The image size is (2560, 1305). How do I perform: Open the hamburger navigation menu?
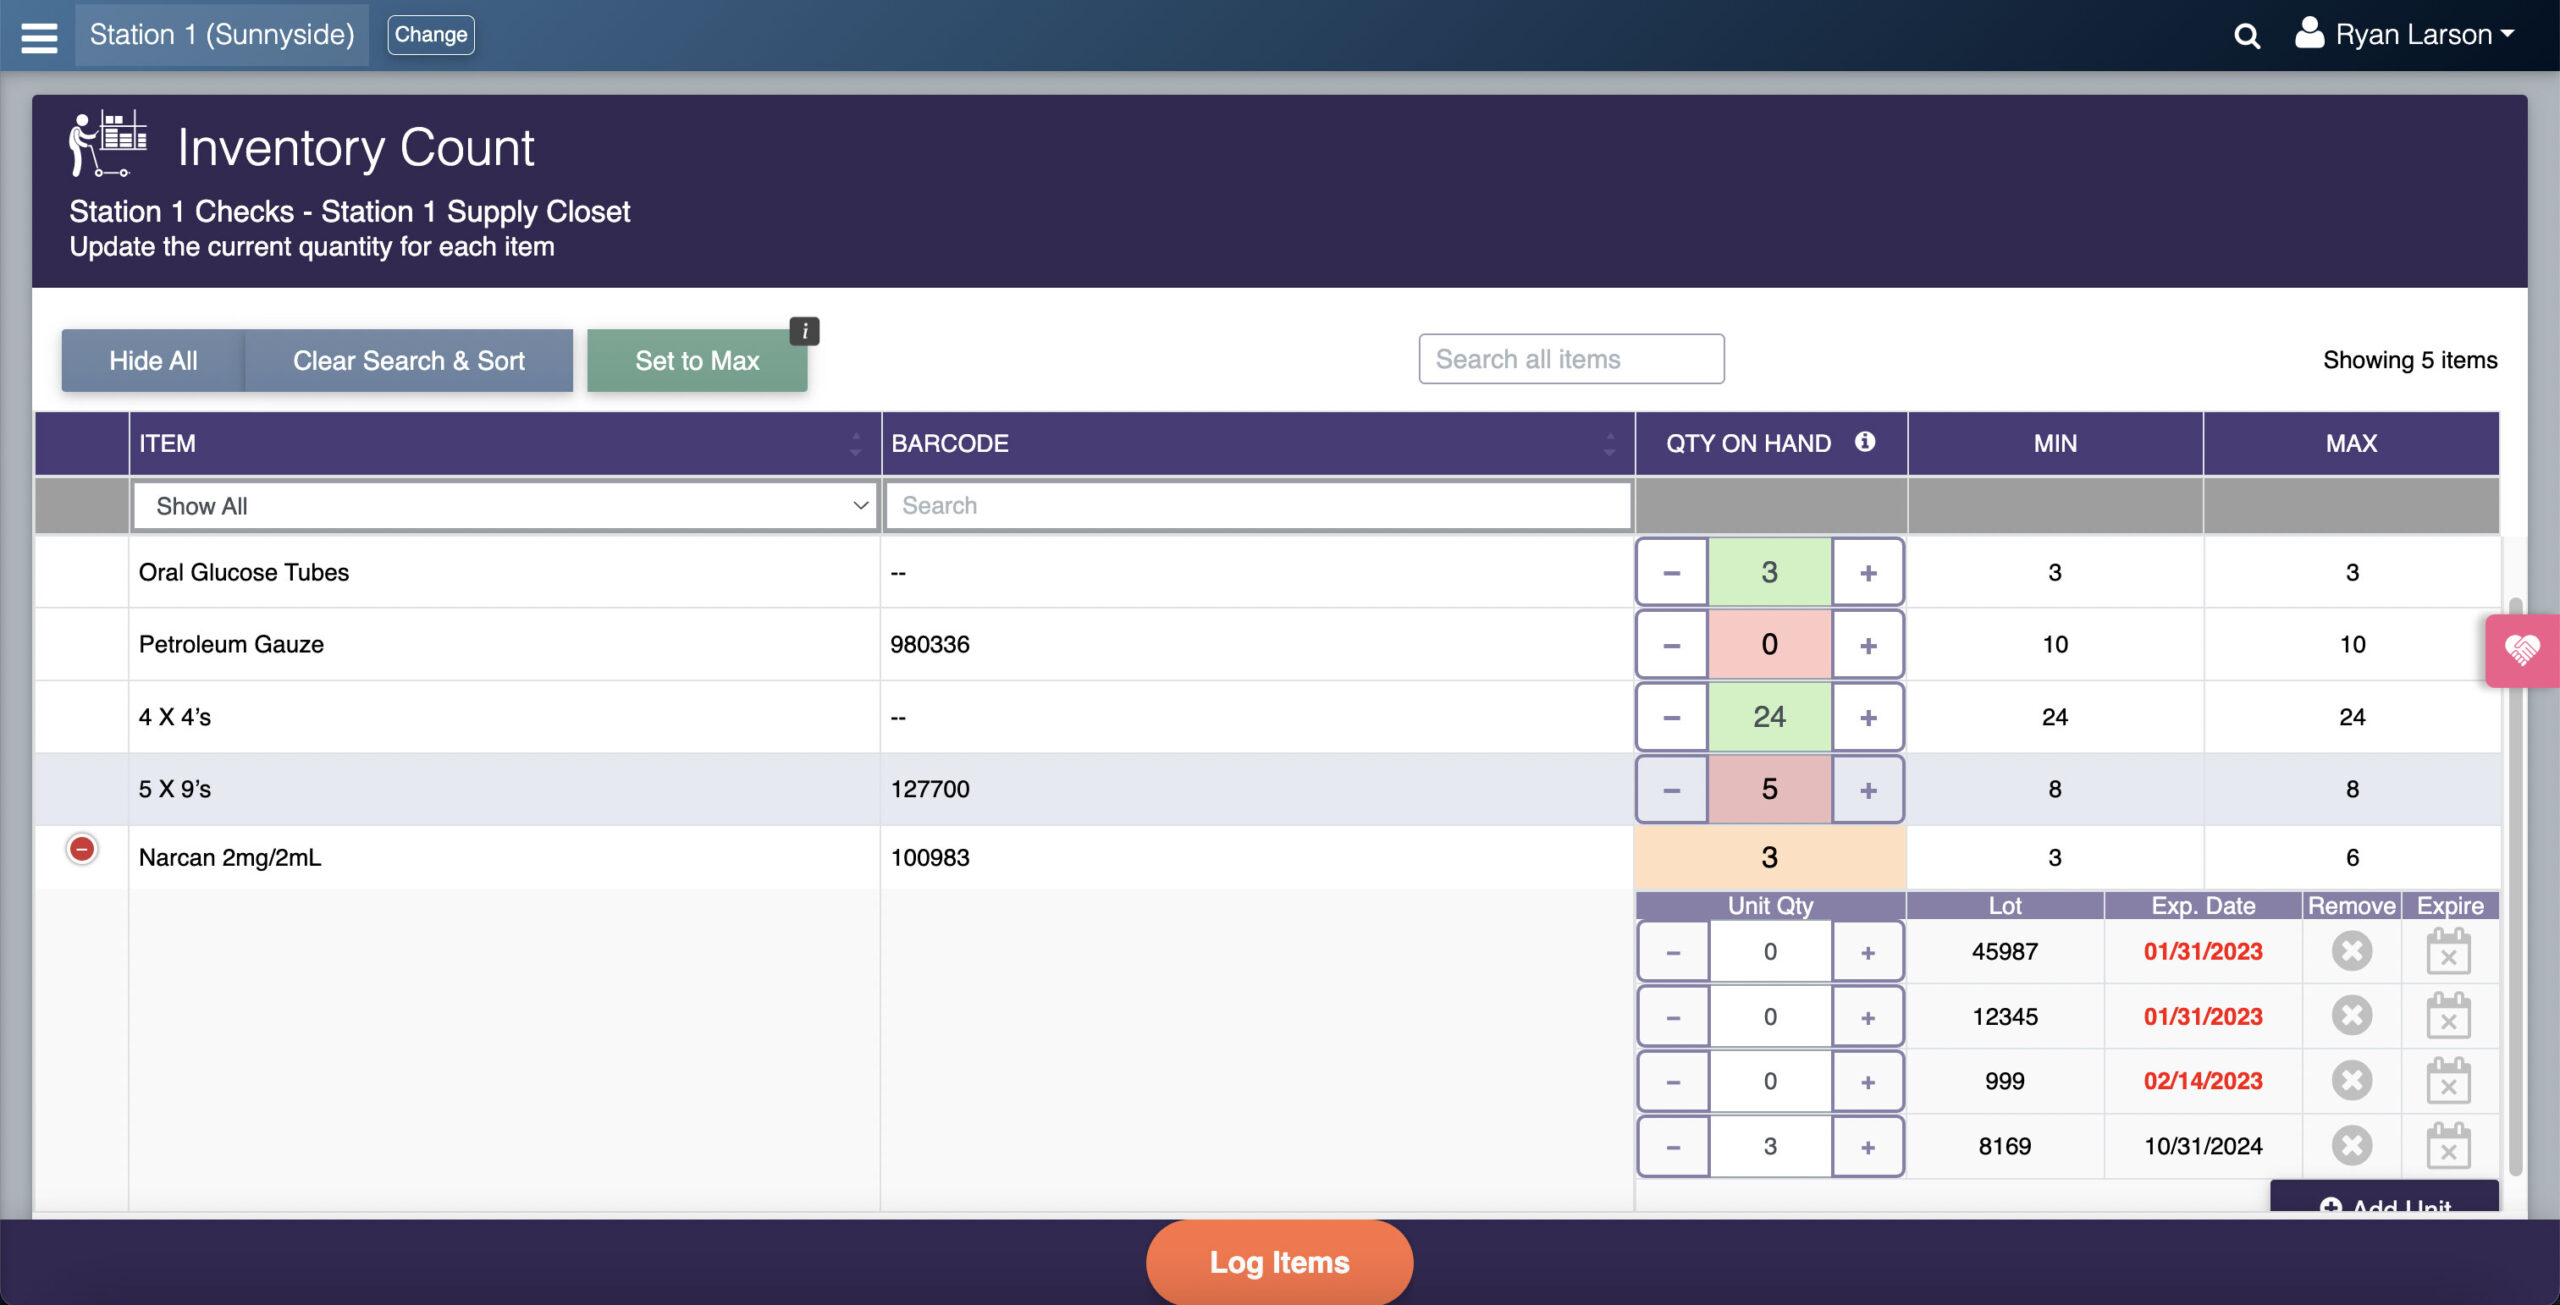pyautogui.click(x=39, y=36)
